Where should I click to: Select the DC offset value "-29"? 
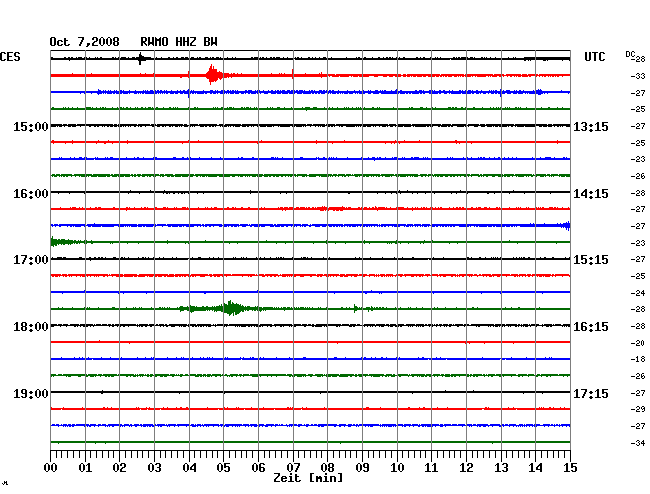(x=638, y=409)
